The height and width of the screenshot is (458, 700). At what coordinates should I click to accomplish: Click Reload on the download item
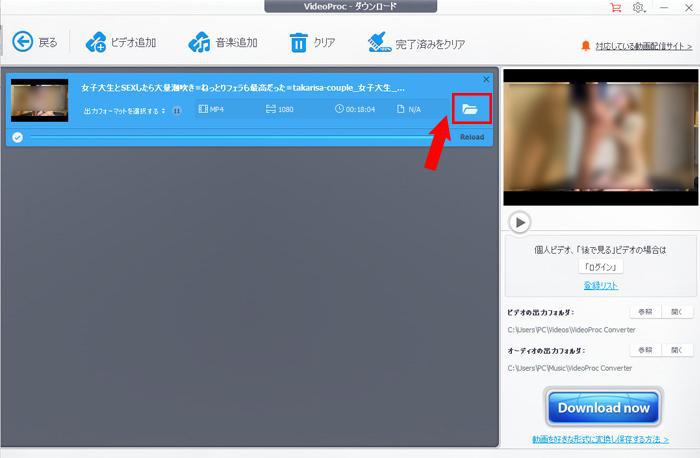[x=472, y=137]
